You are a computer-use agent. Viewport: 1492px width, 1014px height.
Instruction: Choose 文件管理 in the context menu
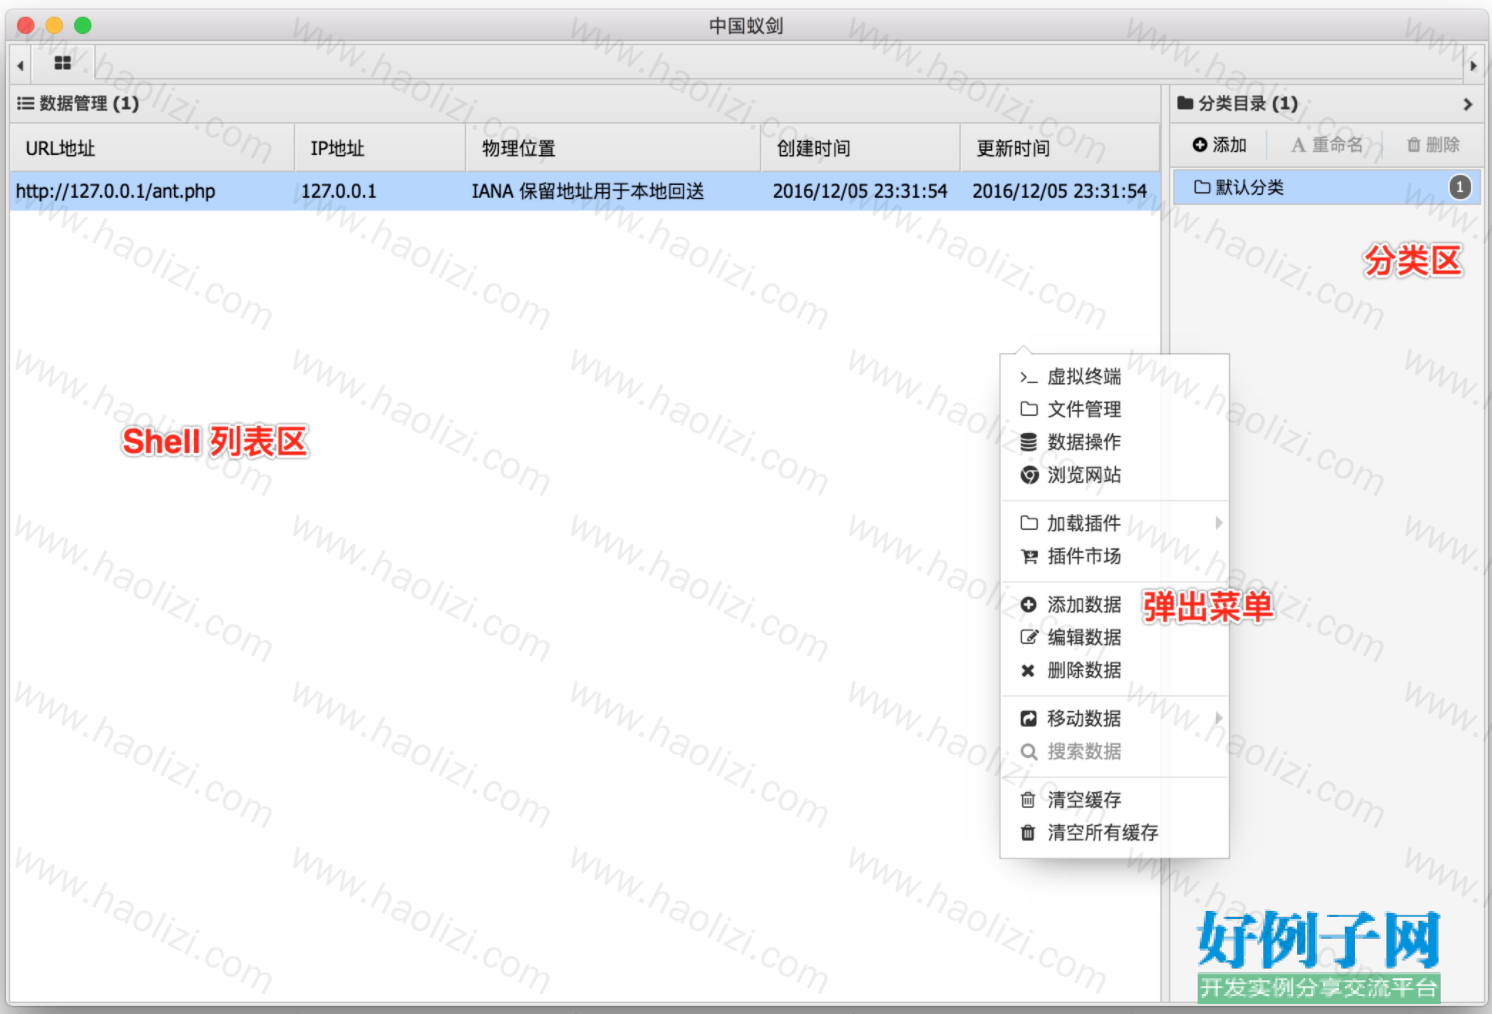(1114, 409)
